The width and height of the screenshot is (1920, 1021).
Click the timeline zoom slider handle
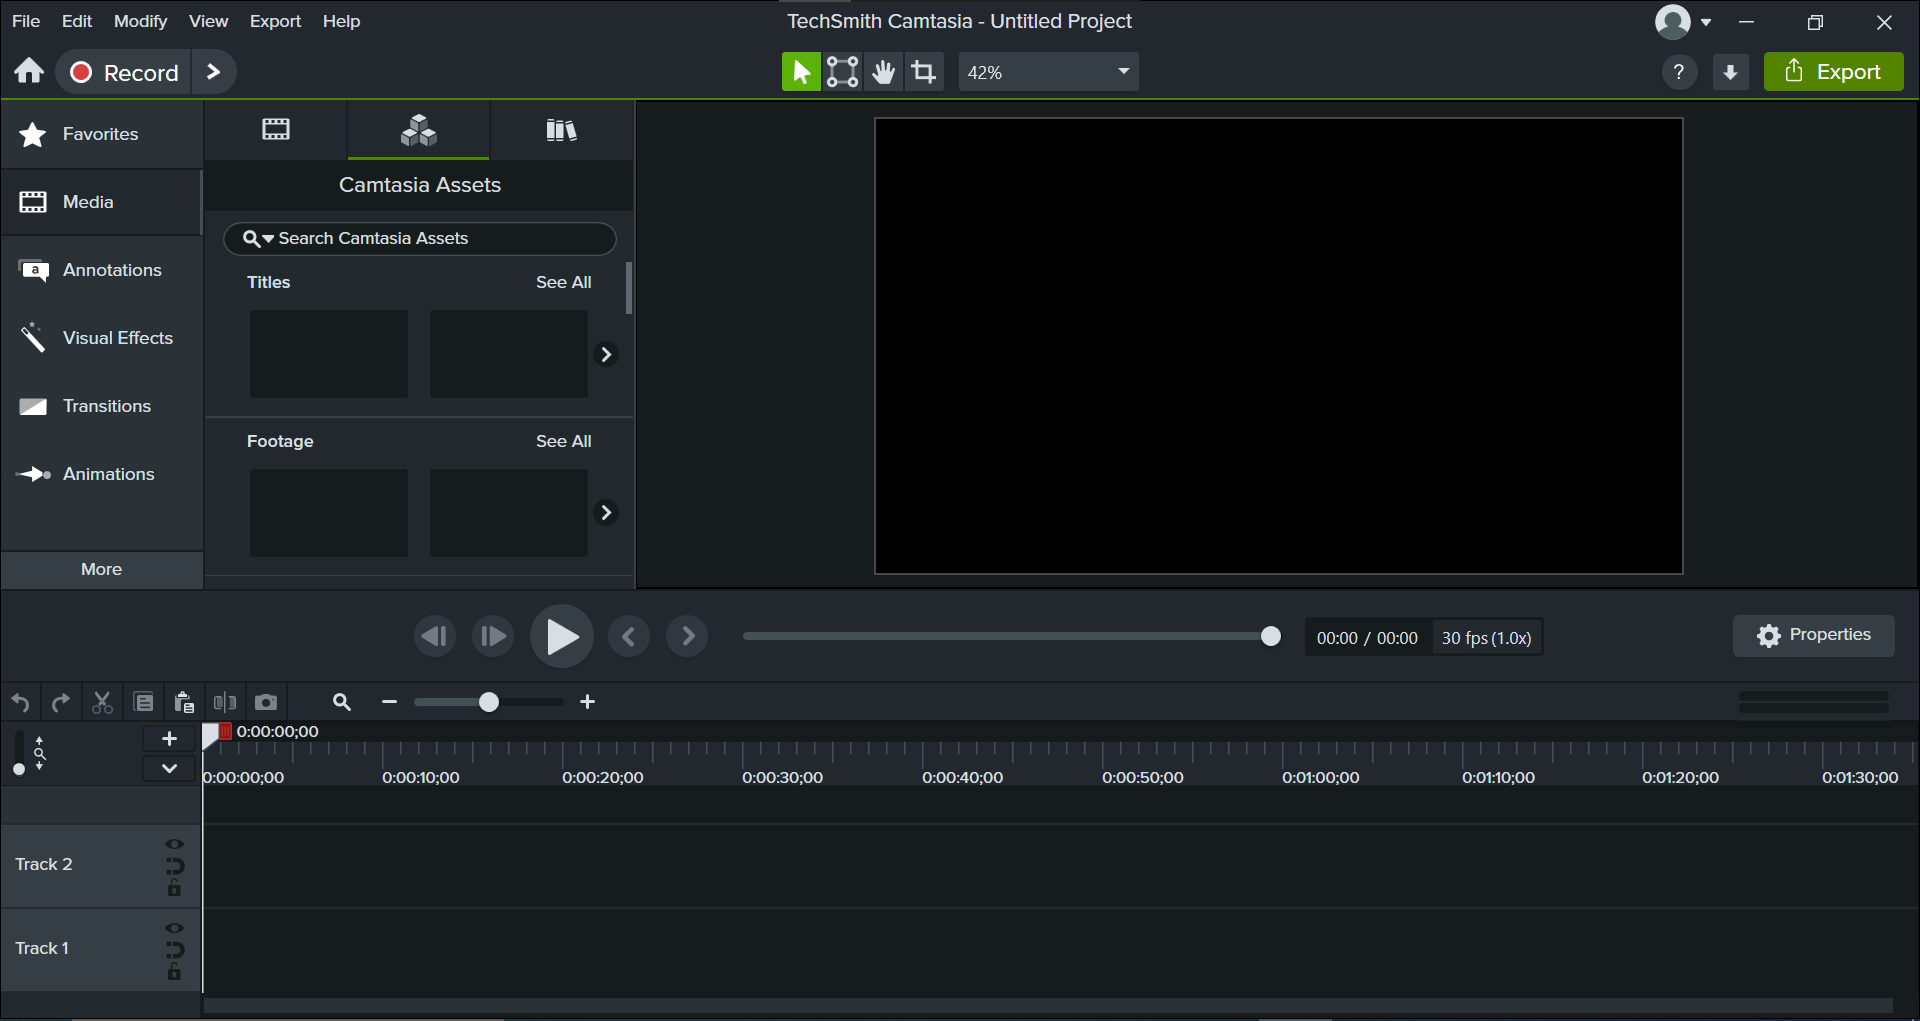[x=488, y=702]
